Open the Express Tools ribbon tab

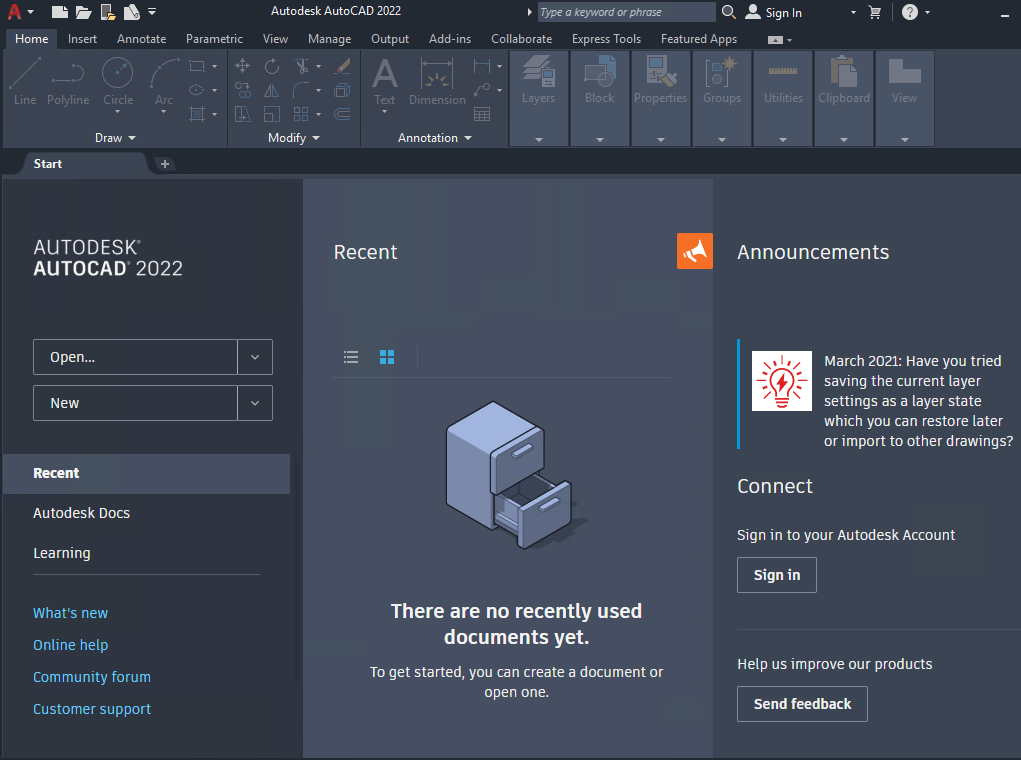point(606,39)
